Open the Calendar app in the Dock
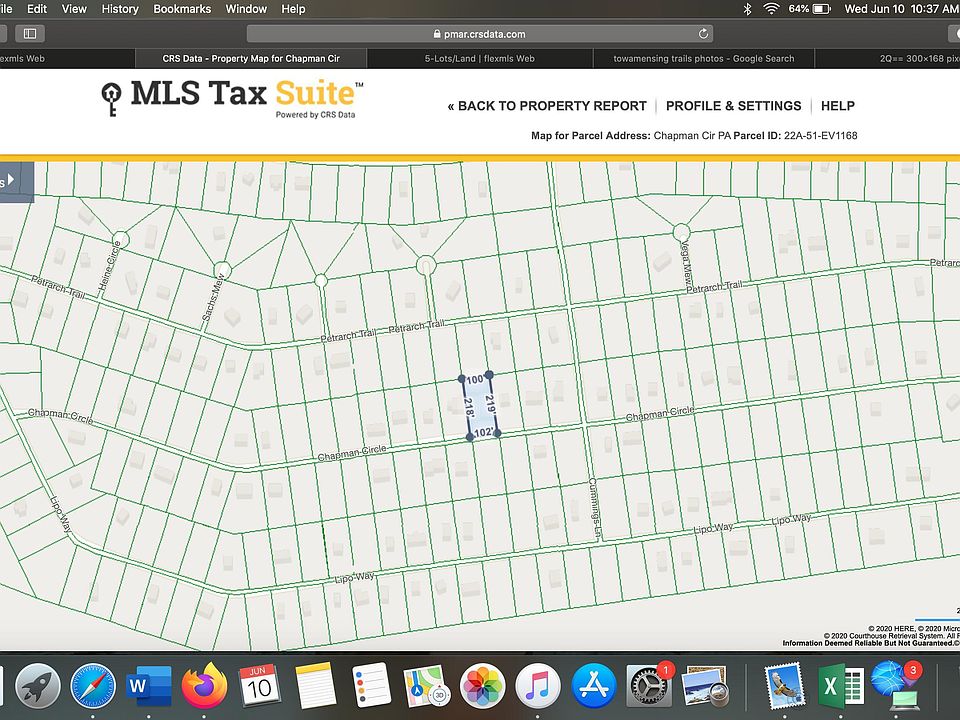 coord(260,686)
